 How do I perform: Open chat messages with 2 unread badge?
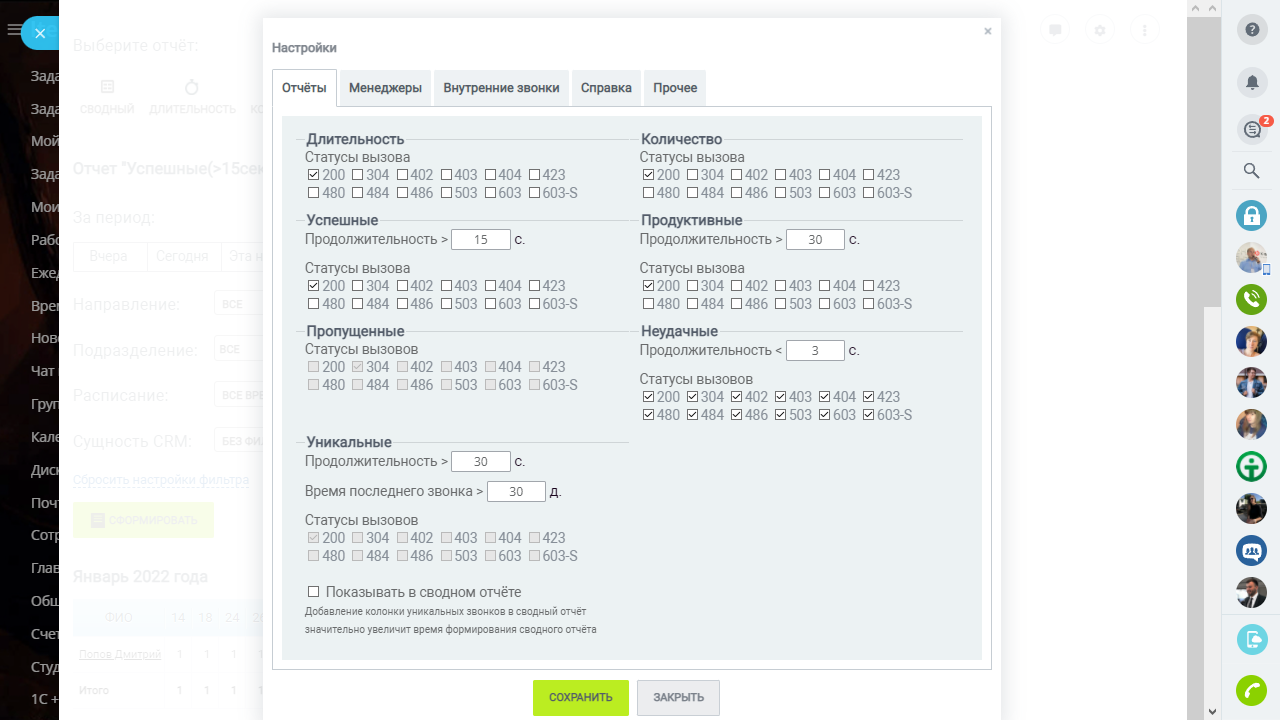point(1251,129)
